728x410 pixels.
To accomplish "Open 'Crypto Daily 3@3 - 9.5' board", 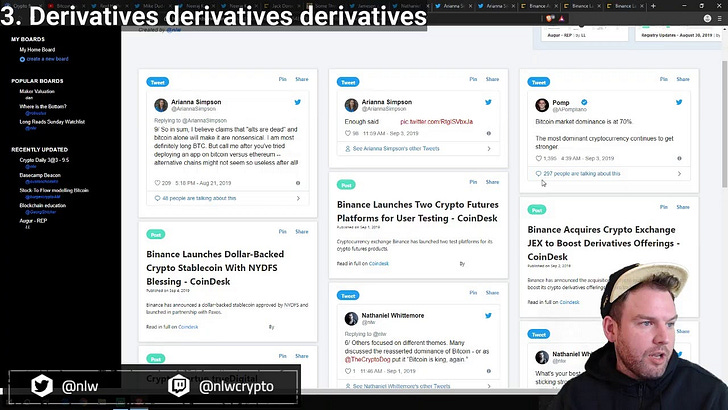I will [x=44, y=160].
